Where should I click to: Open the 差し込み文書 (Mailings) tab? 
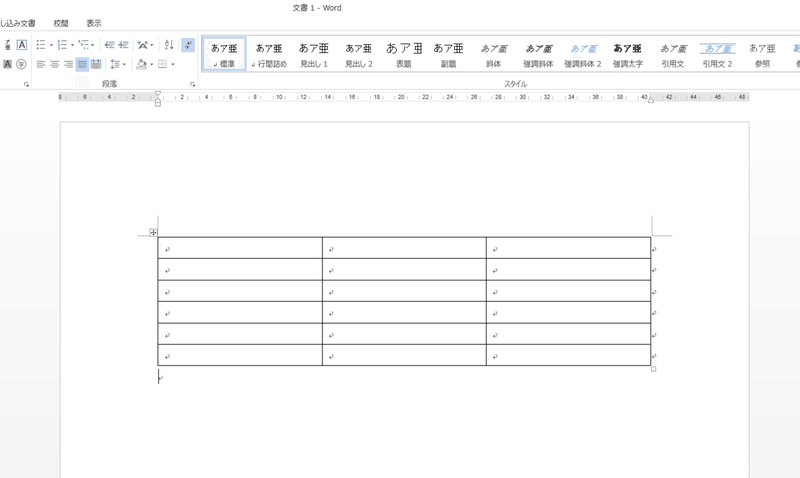(18, 23)
